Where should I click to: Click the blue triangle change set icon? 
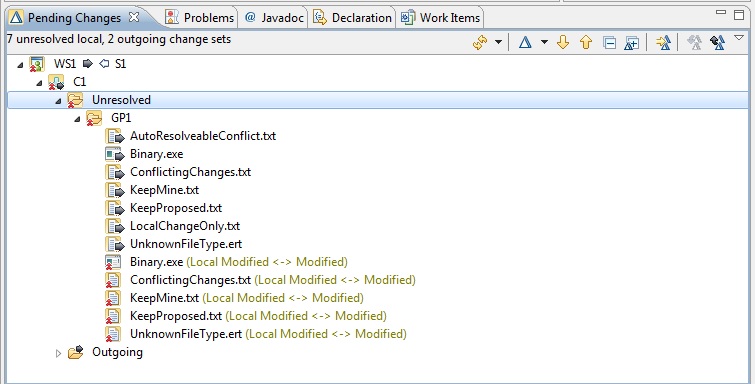[525, 42]
